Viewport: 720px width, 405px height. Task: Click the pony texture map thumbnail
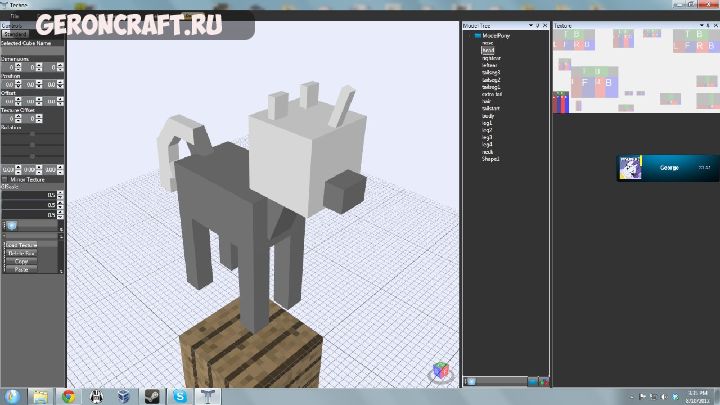(636, 71)
